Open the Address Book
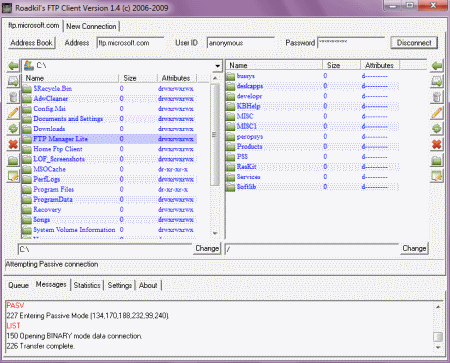Screen dimensions: 450x363 point(31,43)
